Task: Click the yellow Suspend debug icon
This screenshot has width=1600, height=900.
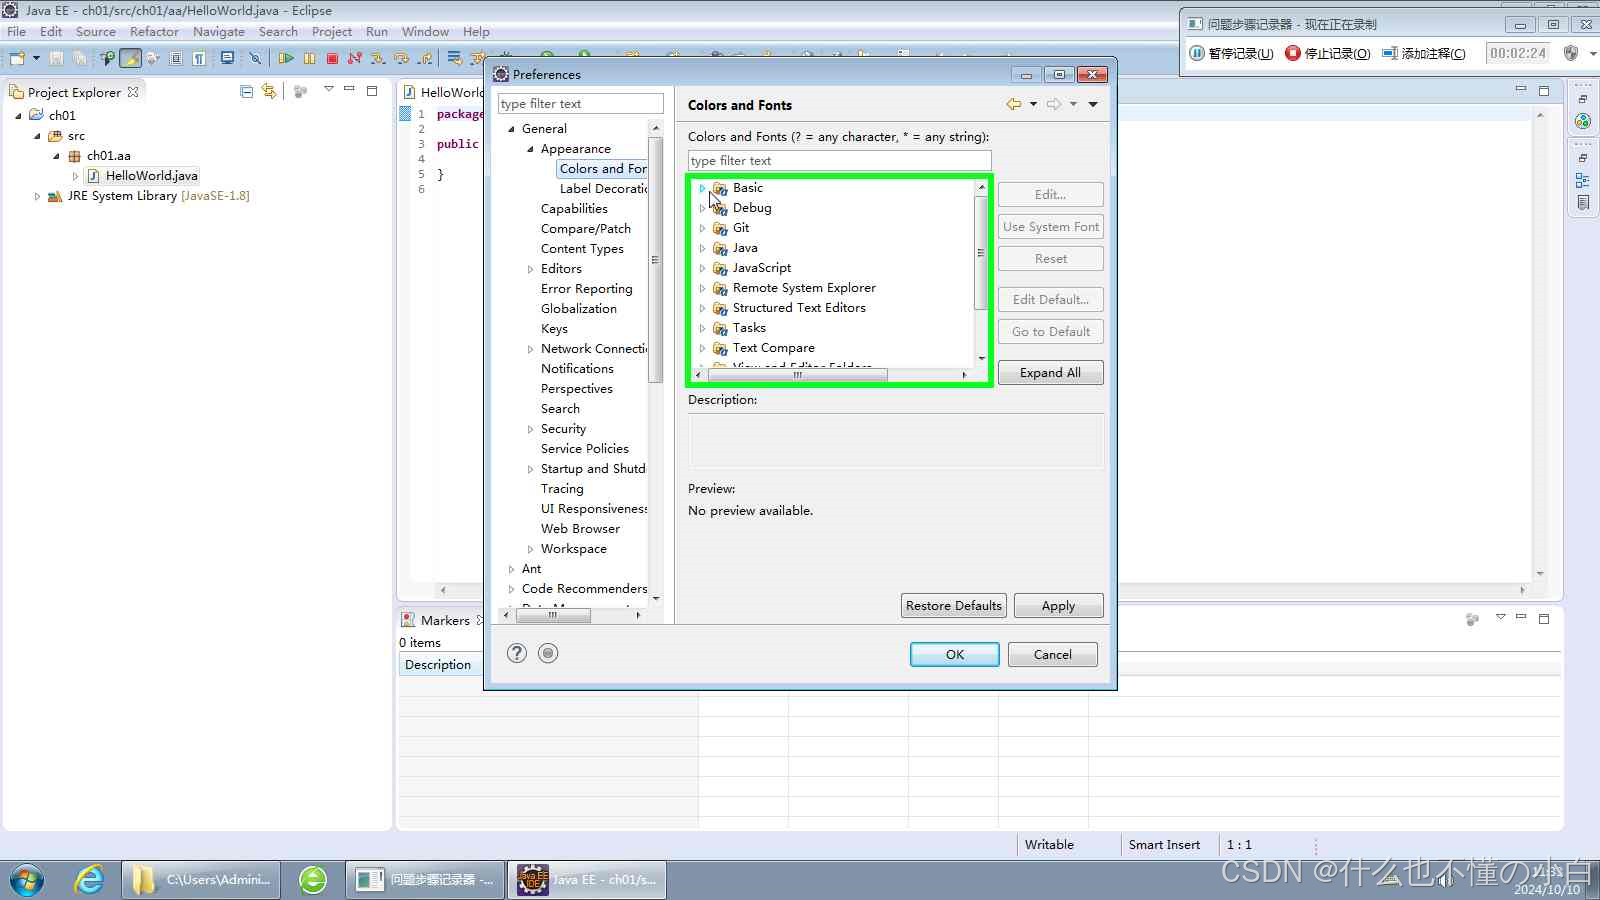Action: [x=309, y=58]
